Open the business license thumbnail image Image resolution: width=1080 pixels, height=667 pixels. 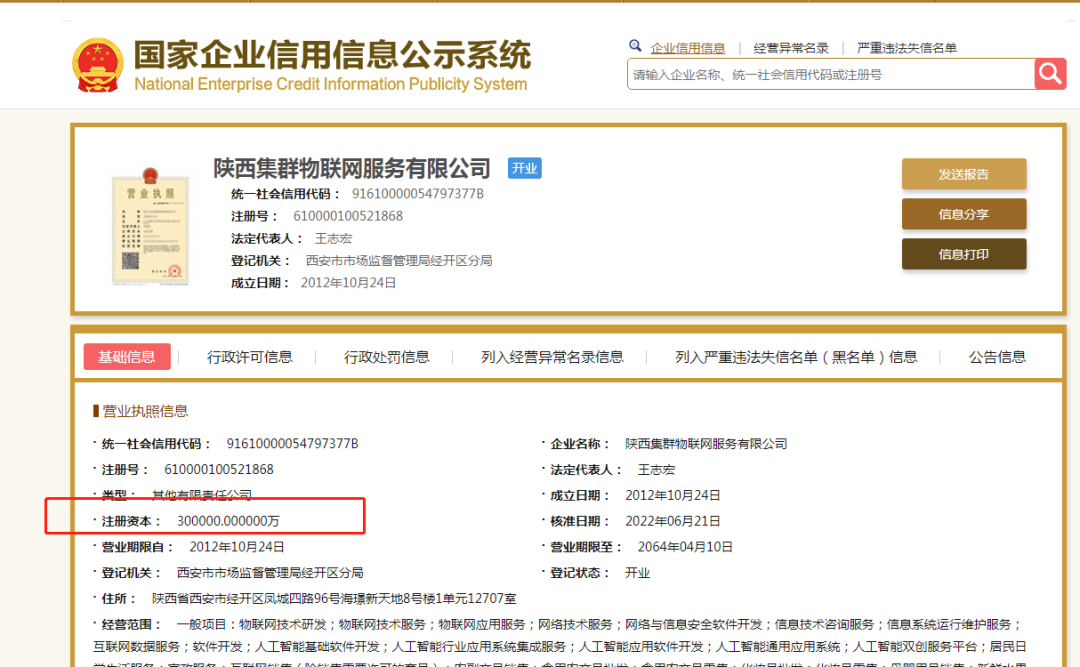pyautogui.click(x=150, y=226)
